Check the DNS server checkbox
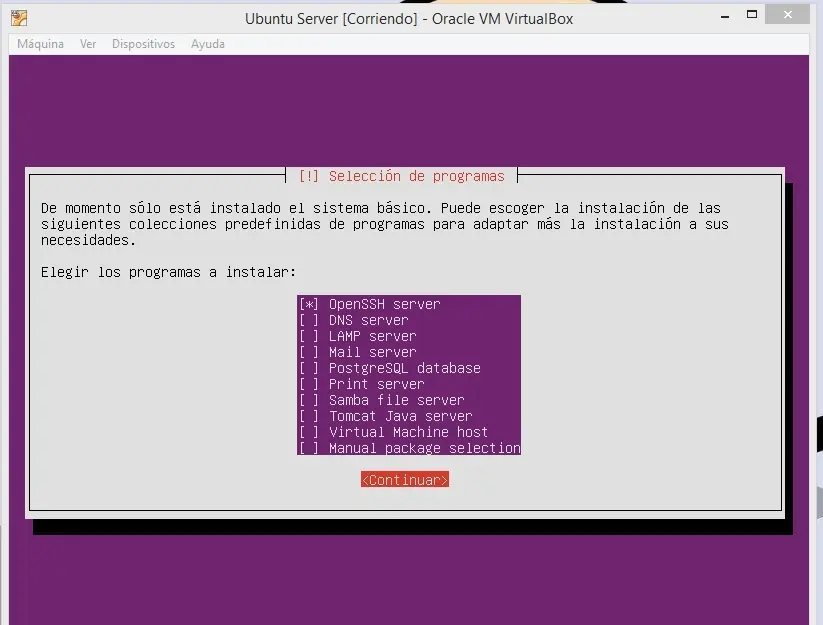 [309, 320]
